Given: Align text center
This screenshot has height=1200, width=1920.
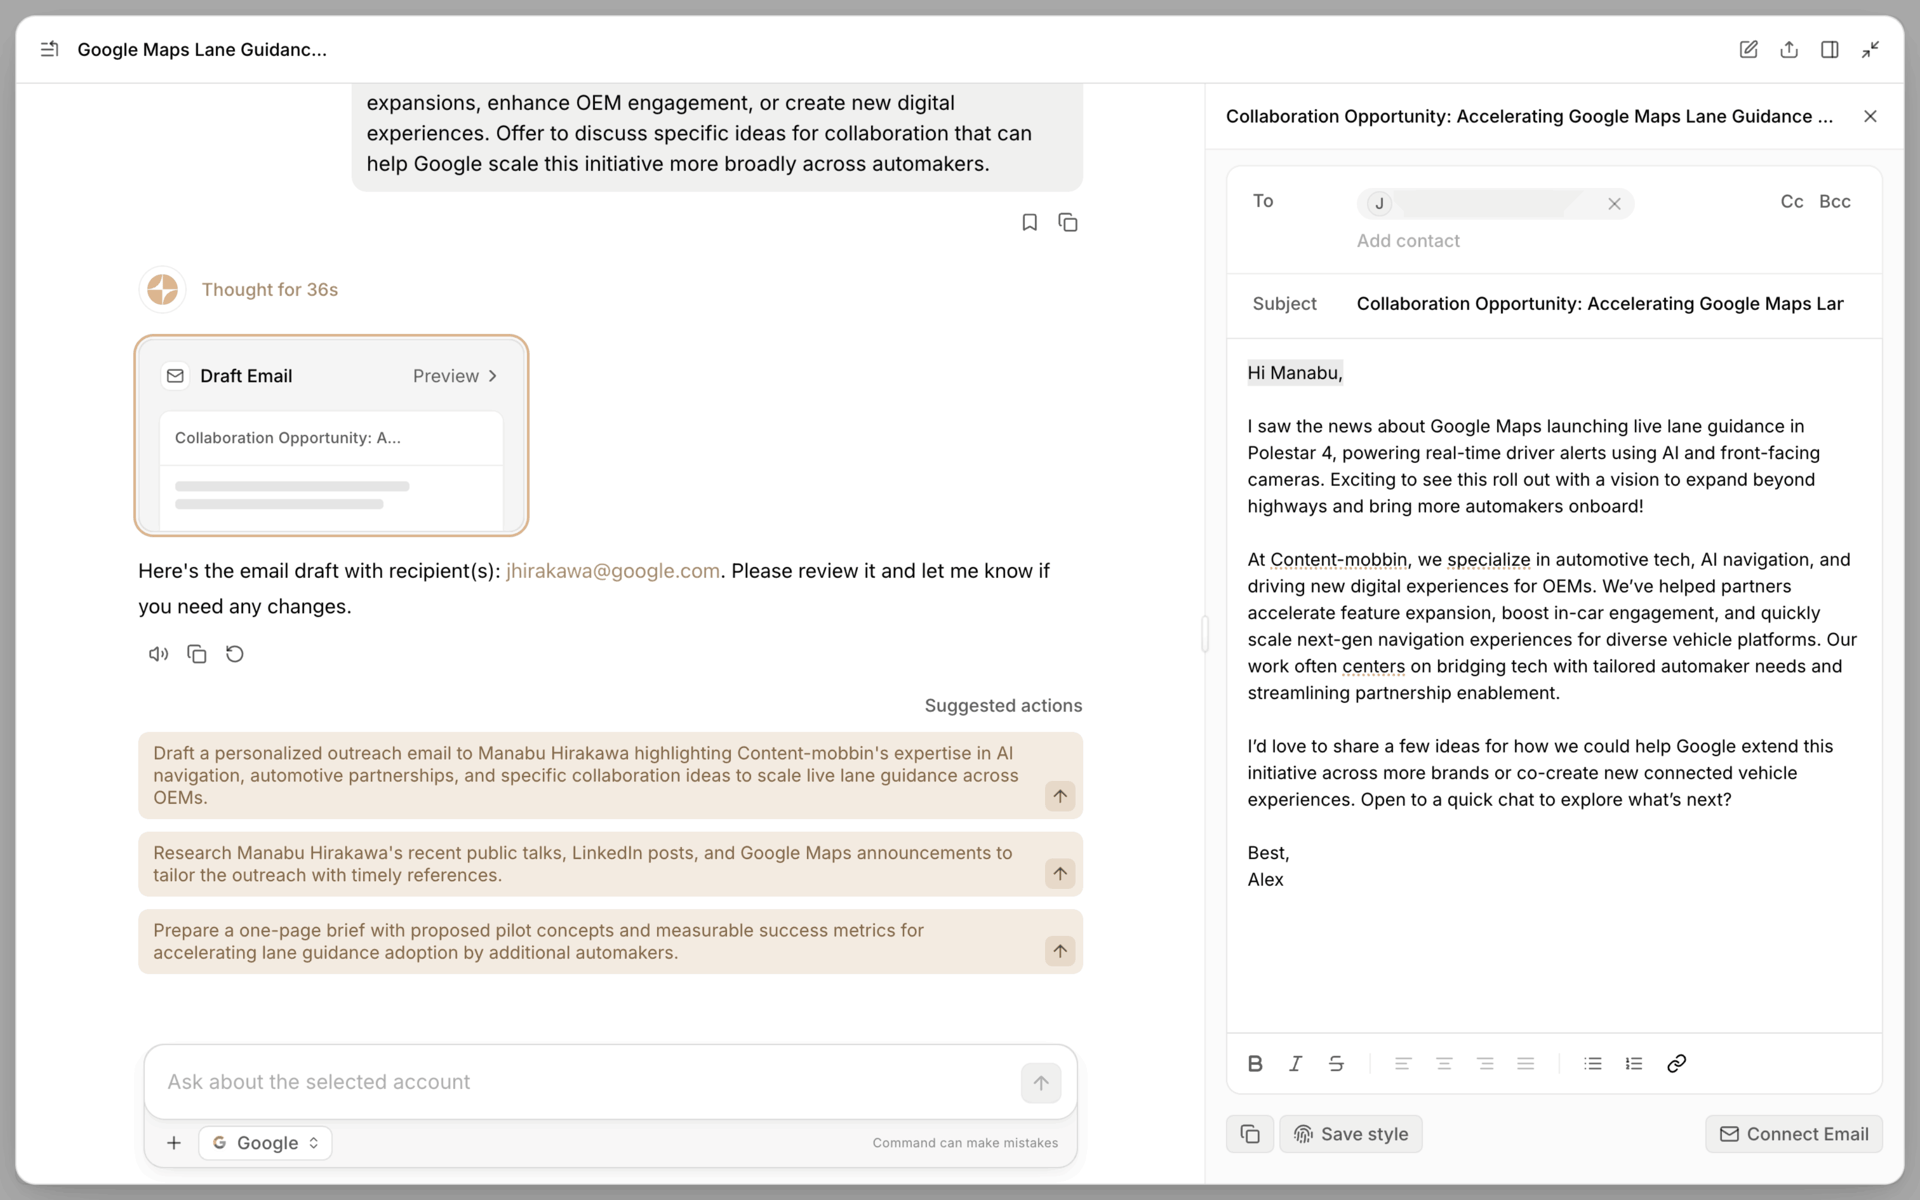Looking at the screenshot, I should (x=1444, y=1063).
